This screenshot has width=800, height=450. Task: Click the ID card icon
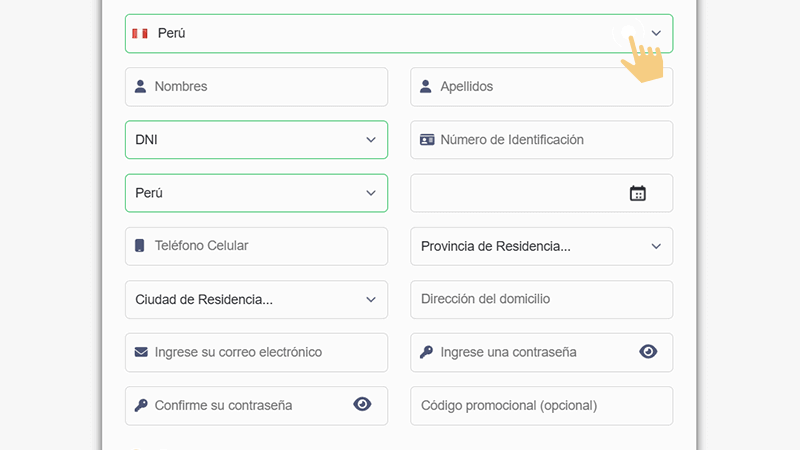click(x=427, y=140)
